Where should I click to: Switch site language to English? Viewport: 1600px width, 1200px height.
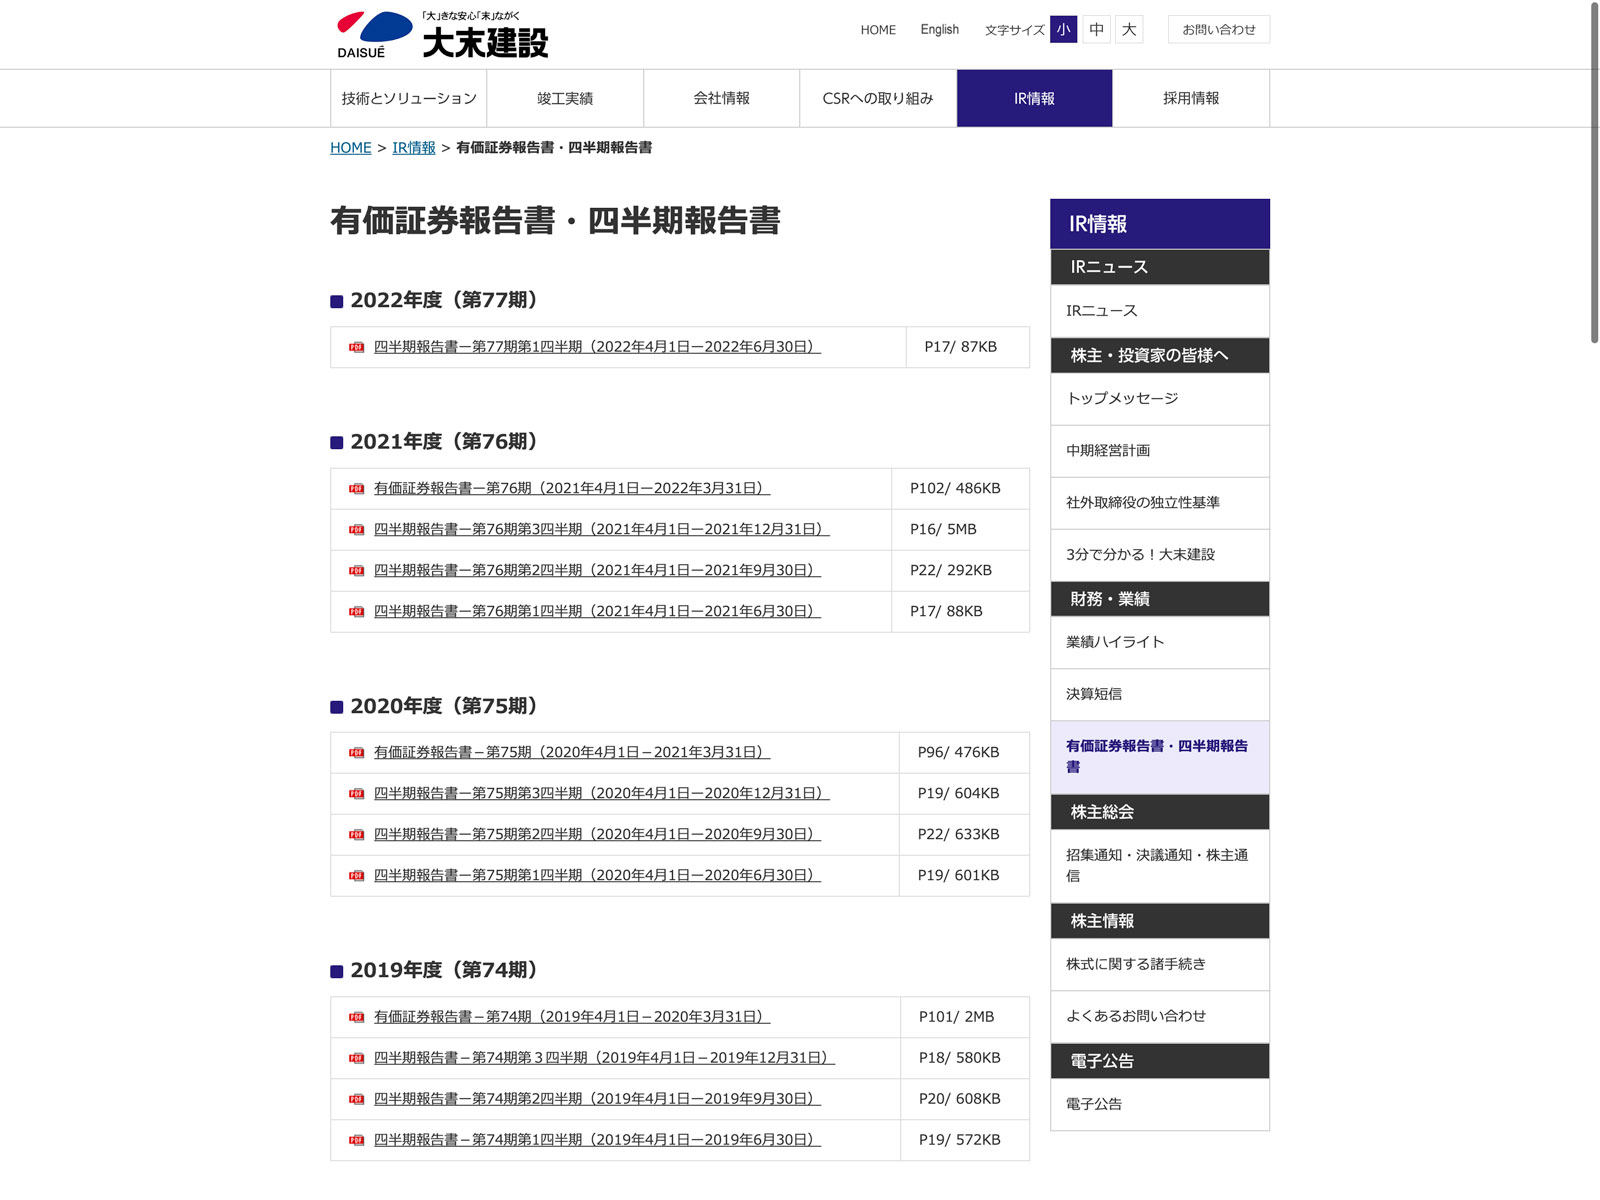click(939, 29)
